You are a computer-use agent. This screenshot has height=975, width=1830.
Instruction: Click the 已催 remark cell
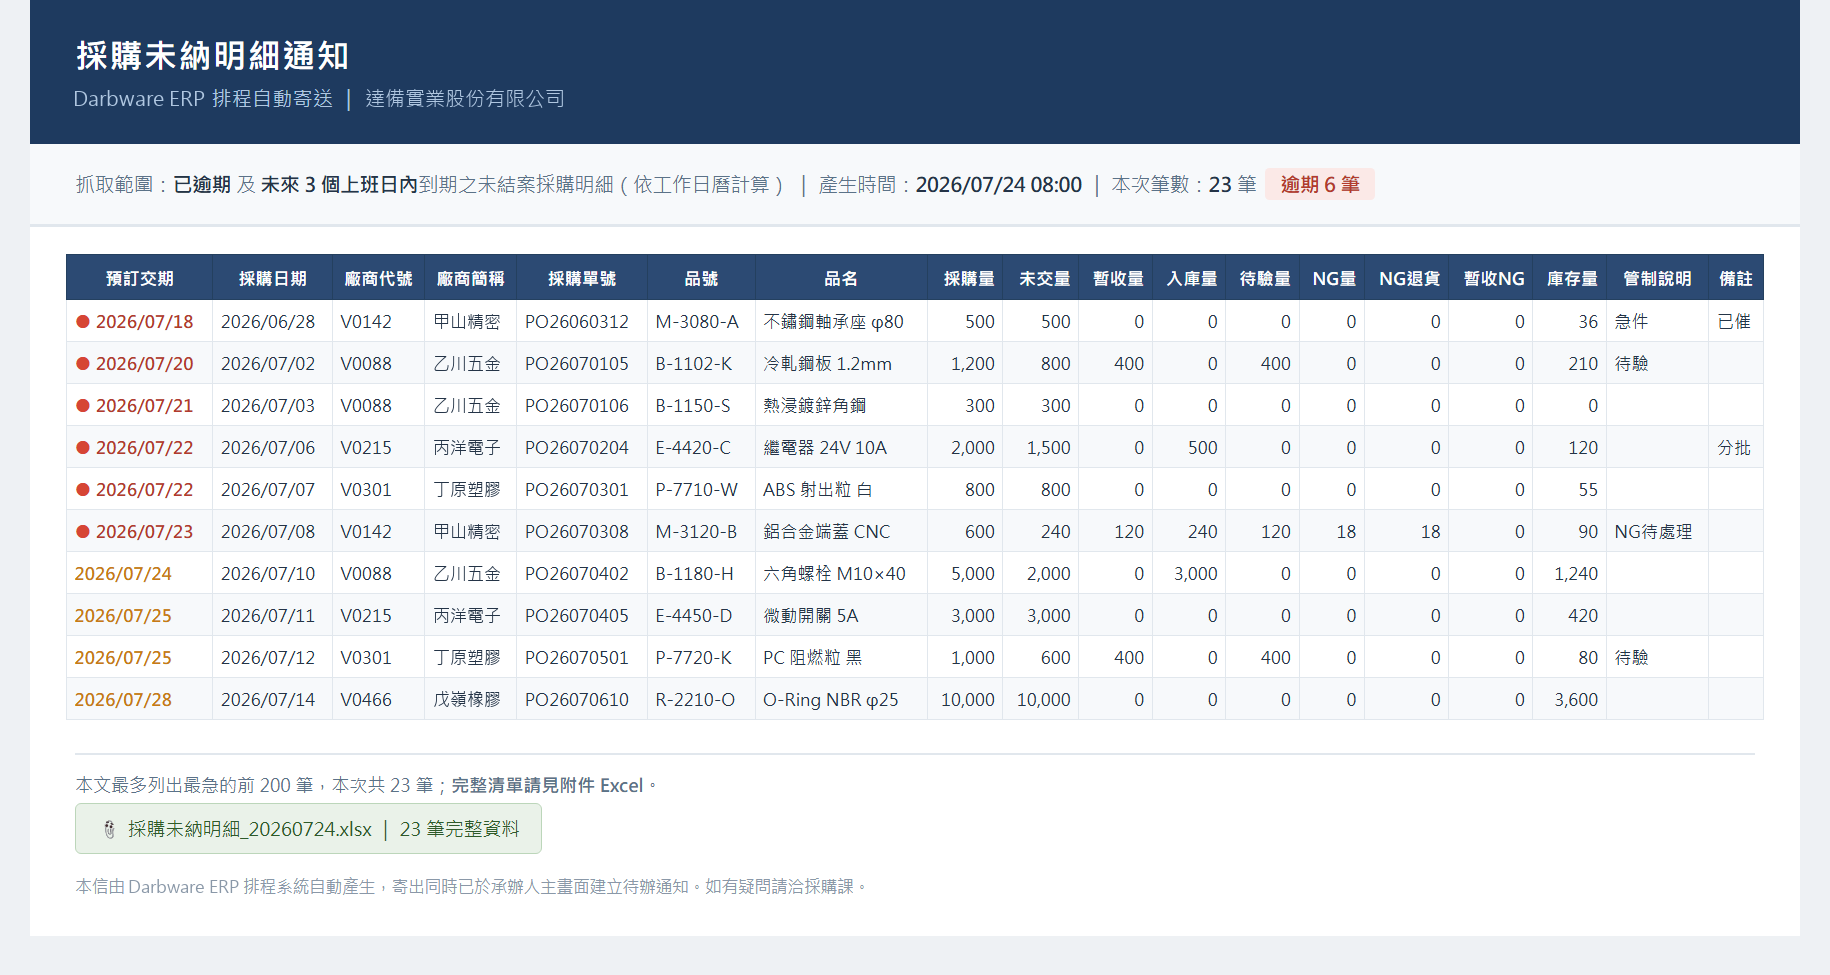(1734, 322)
